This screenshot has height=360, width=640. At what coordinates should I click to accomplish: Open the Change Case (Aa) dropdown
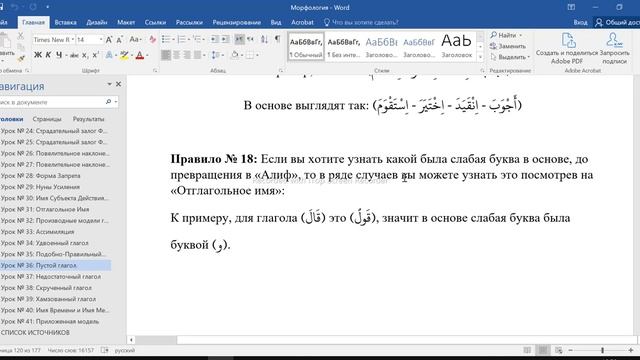tap(136, 40)
